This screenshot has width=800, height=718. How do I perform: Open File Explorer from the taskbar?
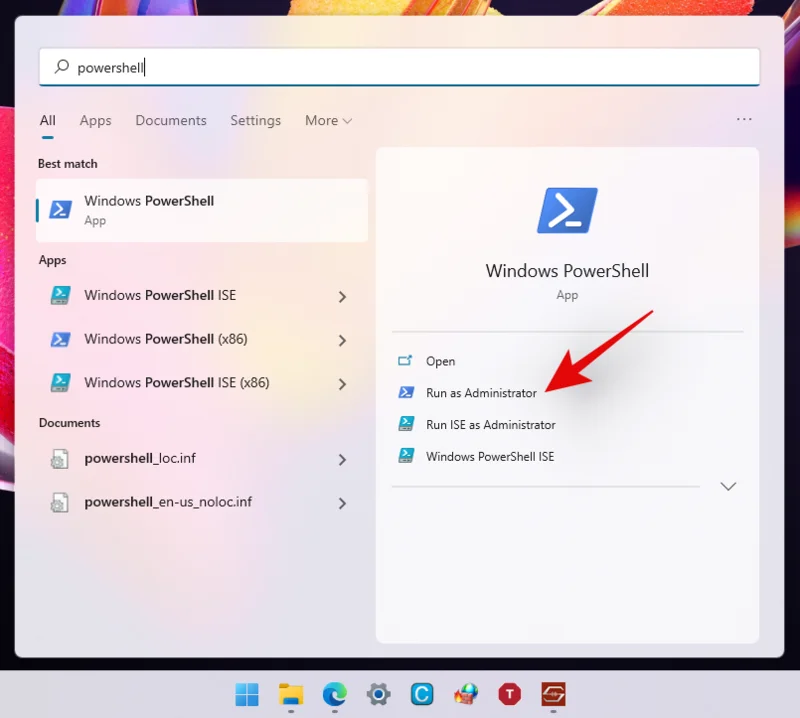(291, 695)
